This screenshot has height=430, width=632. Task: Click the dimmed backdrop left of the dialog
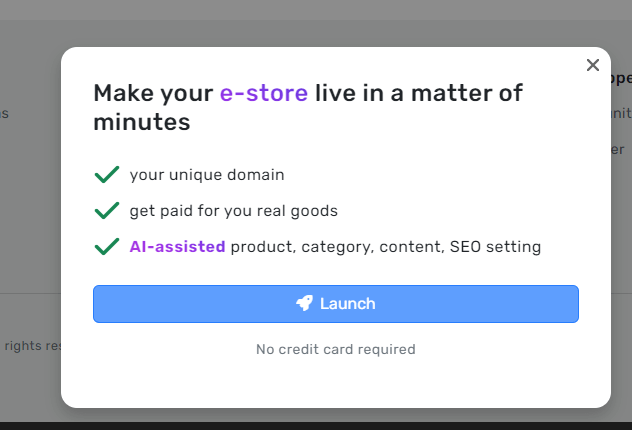click(x=30, y=201)
